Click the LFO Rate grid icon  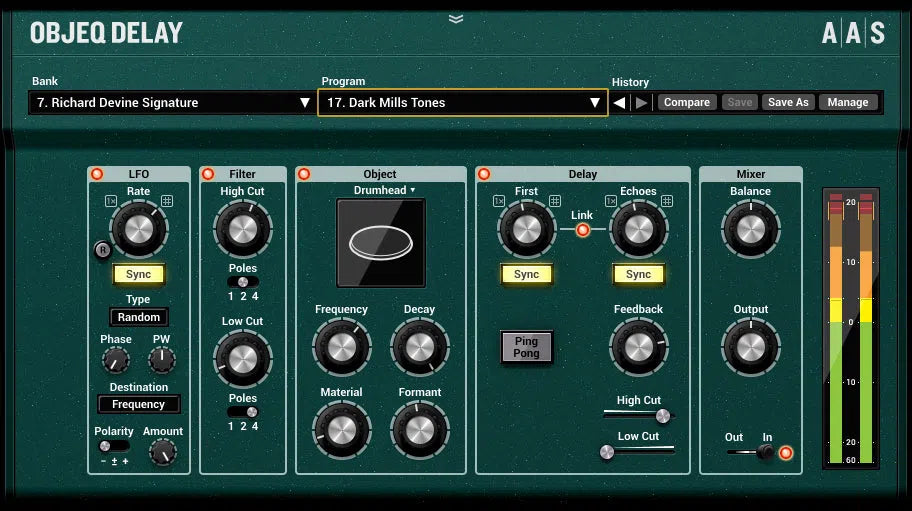click(167, 201)
